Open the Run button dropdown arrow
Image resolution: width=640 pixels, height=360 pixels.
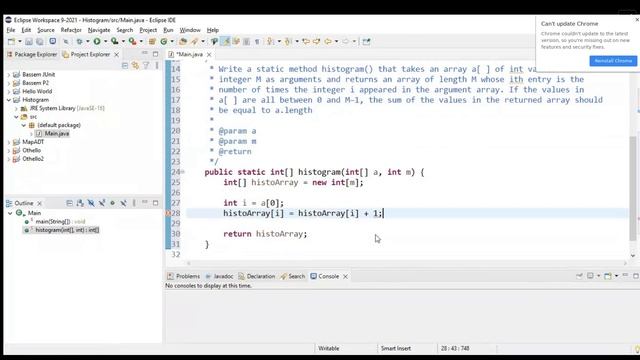pos(105,41)
